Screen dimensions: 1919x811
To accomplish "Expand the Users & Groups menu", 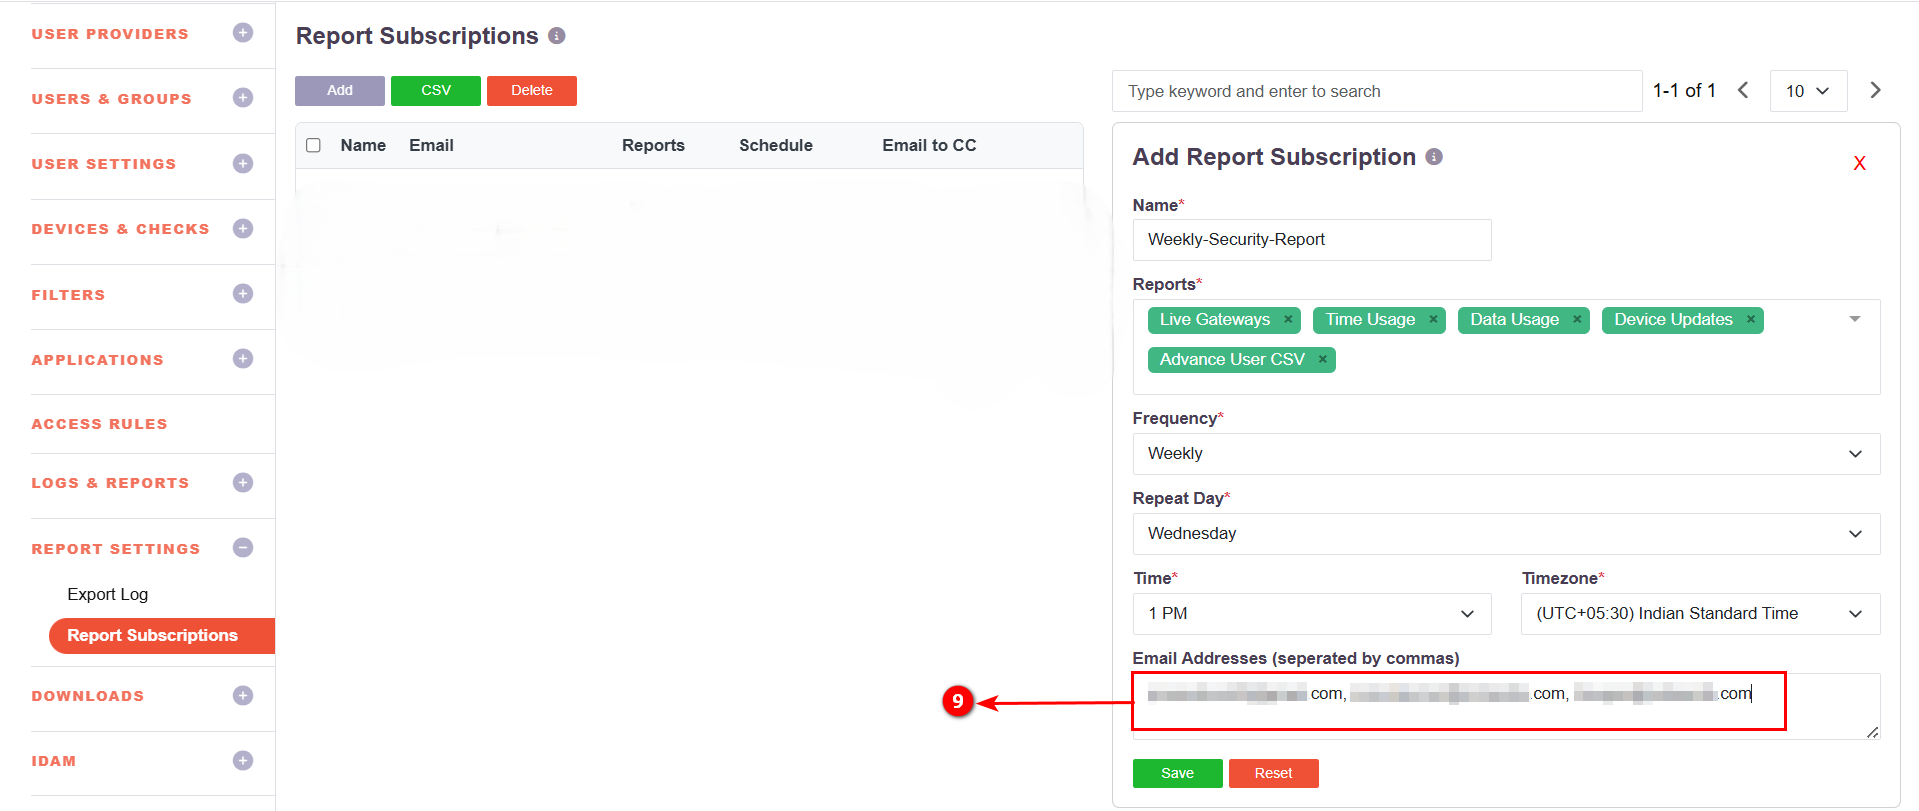I will [x=242, y=98].
